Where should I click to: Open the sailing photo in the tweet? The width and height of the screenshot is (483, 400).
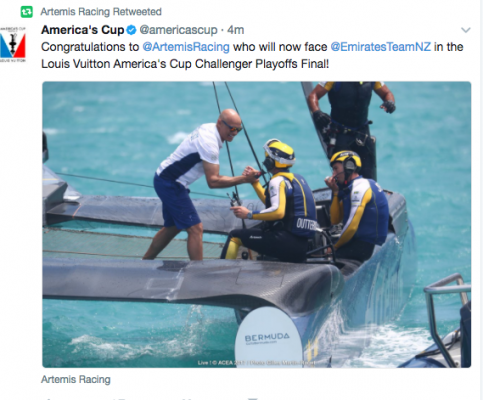pos(257,225)
